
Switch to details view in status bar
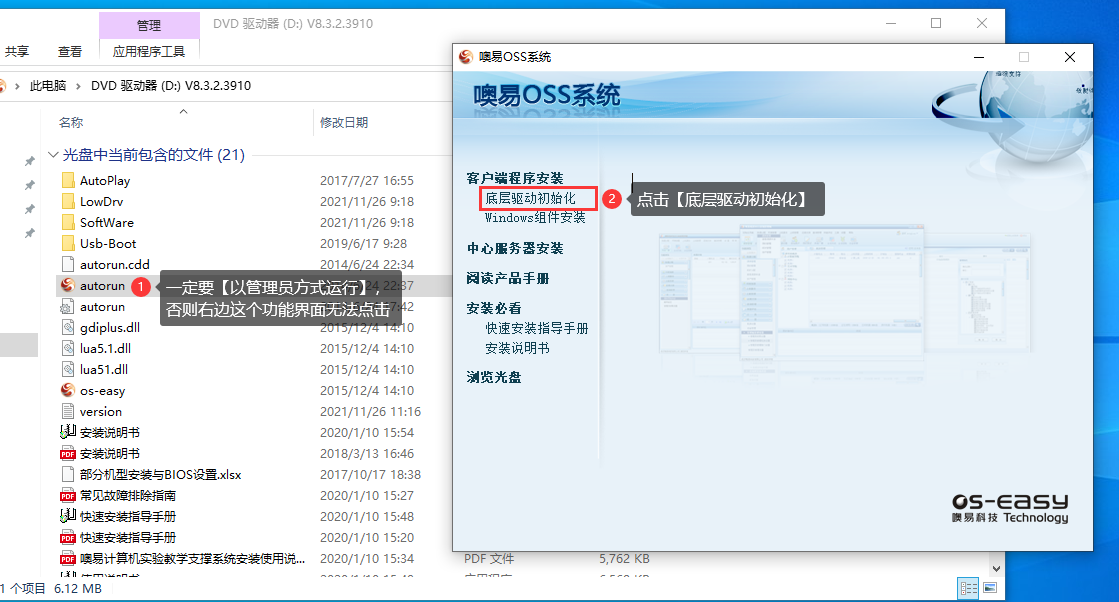(x=967, y=588)
